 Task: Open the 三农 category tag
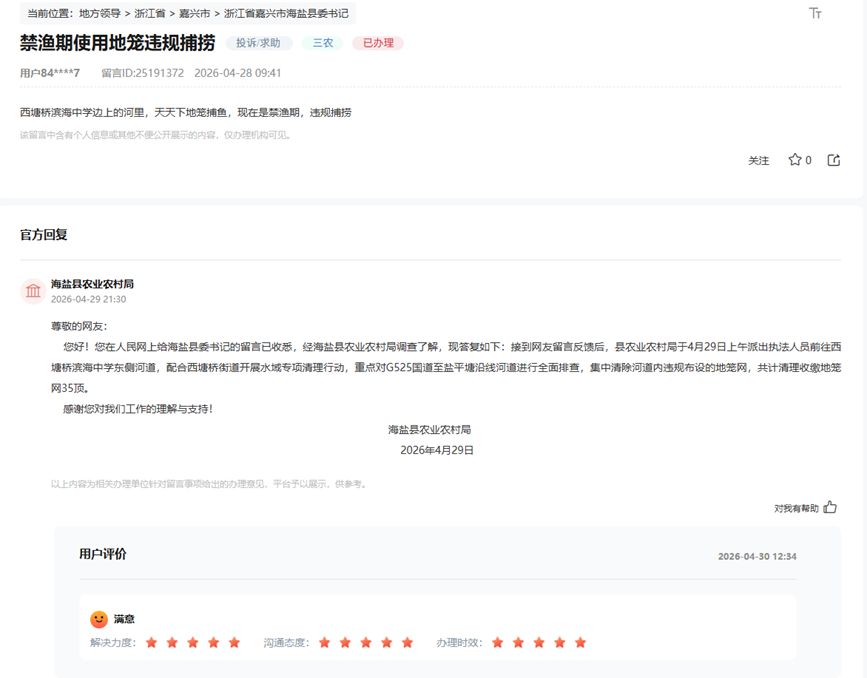click(x=323, y=43)
